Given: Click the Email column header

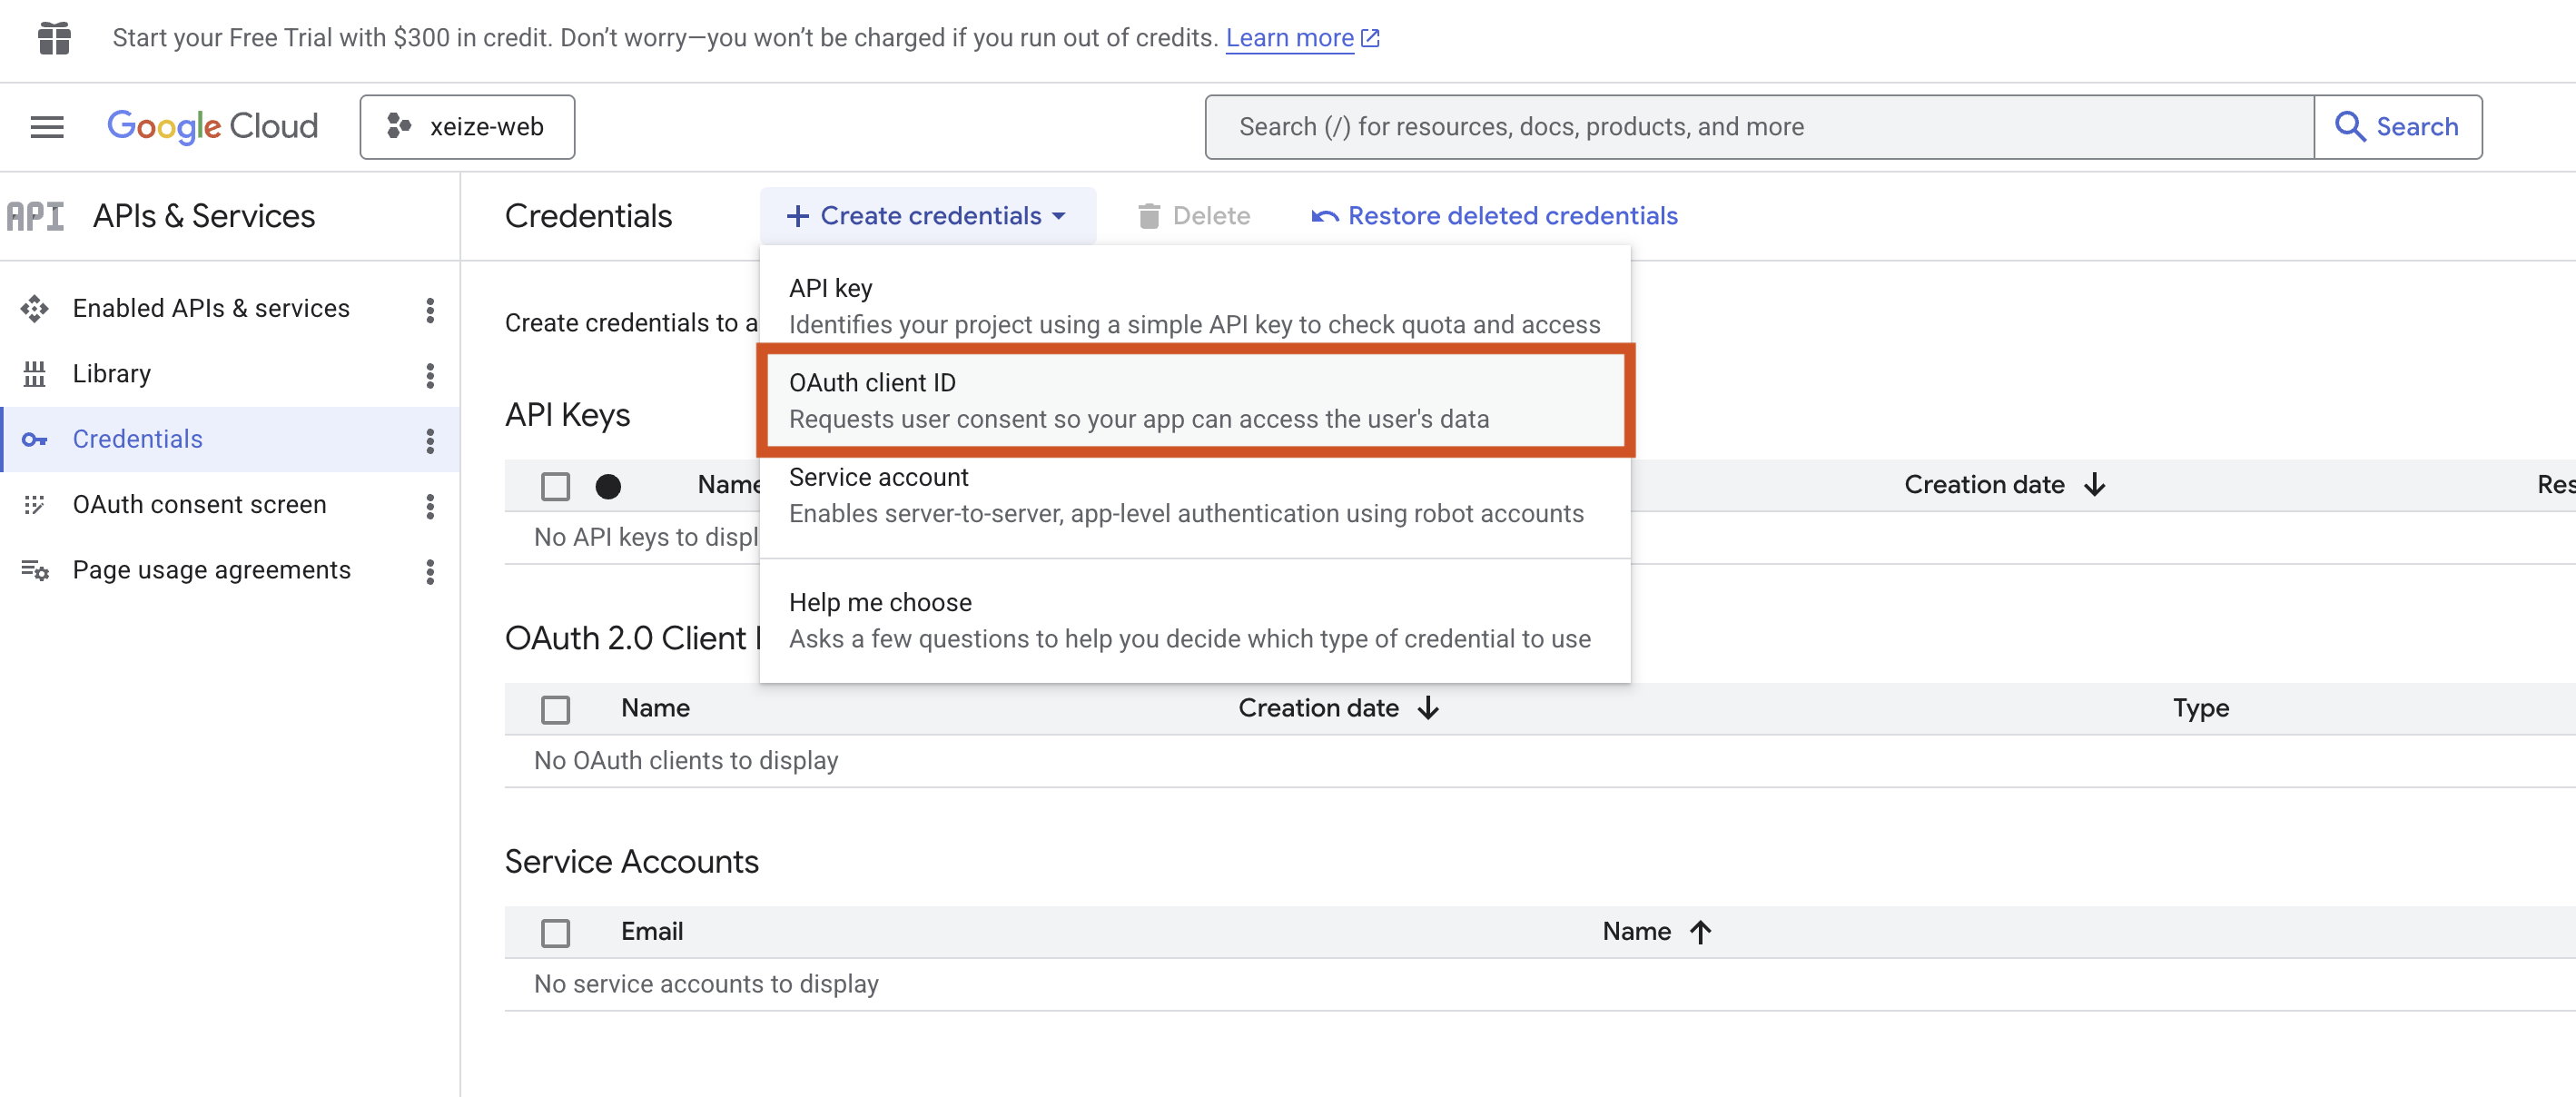Looking at the screenshot, I should [x=652, y=932].
